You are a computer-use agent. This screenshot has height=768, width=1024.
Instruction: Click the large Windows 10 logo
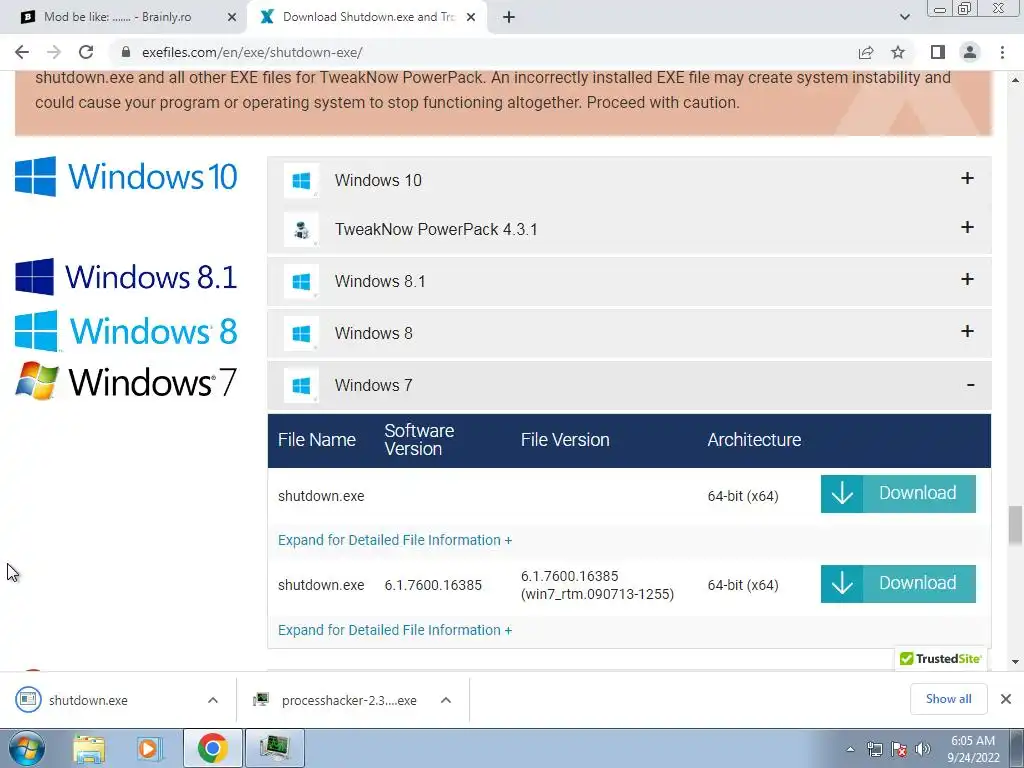(126, 176)
